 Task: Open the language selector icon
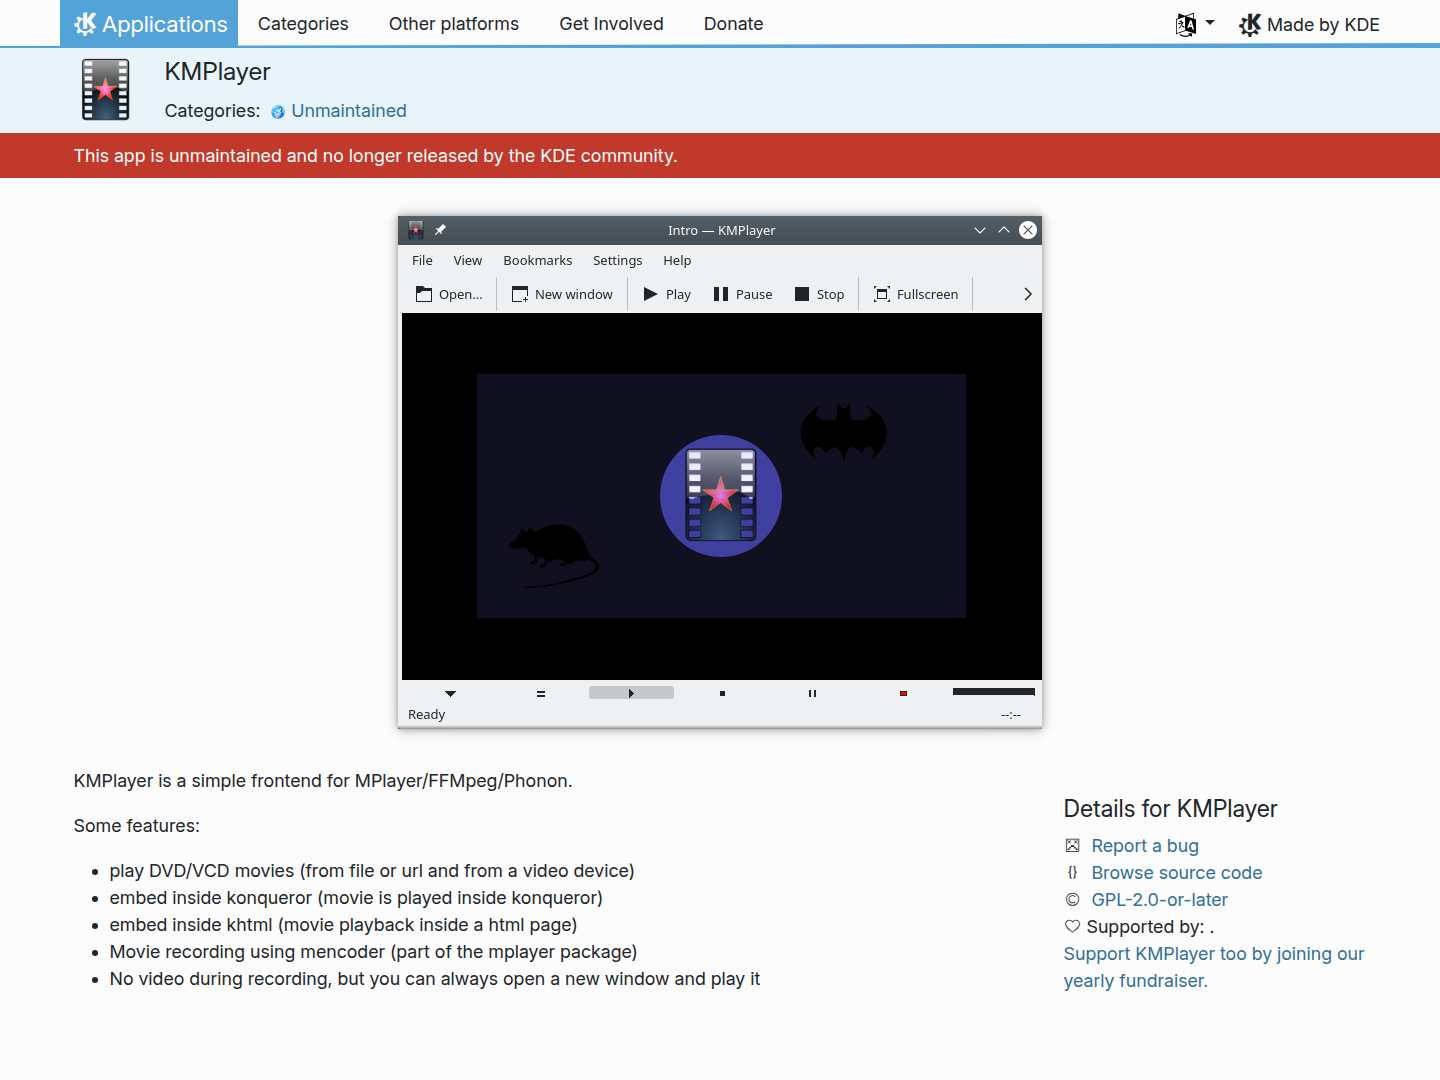(x=1194, y=24)
